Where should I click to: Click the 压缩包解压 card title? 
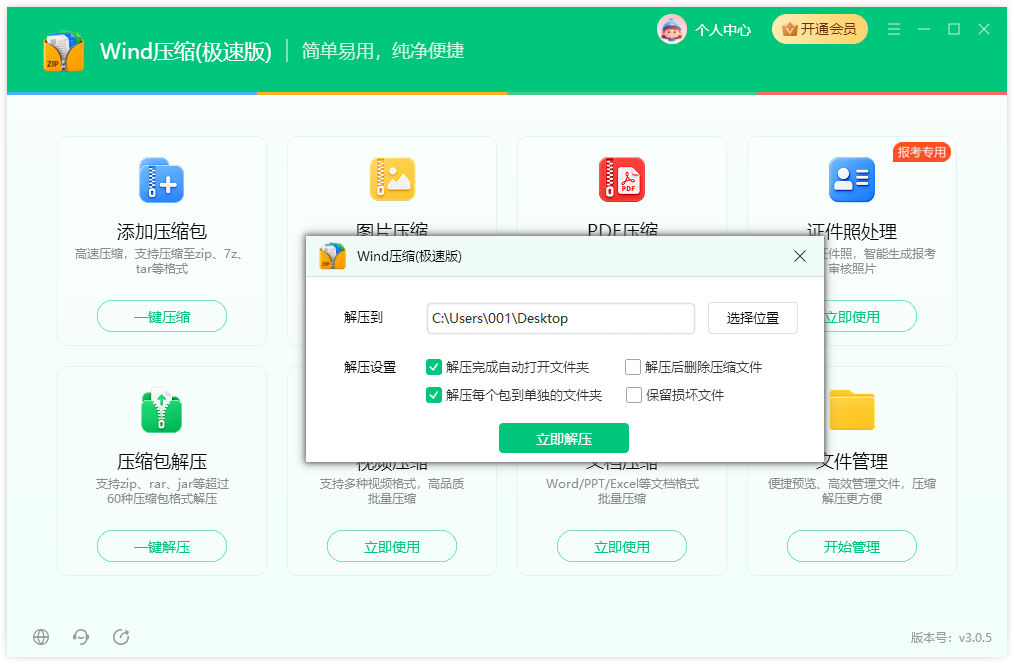[x=162, y=462]
